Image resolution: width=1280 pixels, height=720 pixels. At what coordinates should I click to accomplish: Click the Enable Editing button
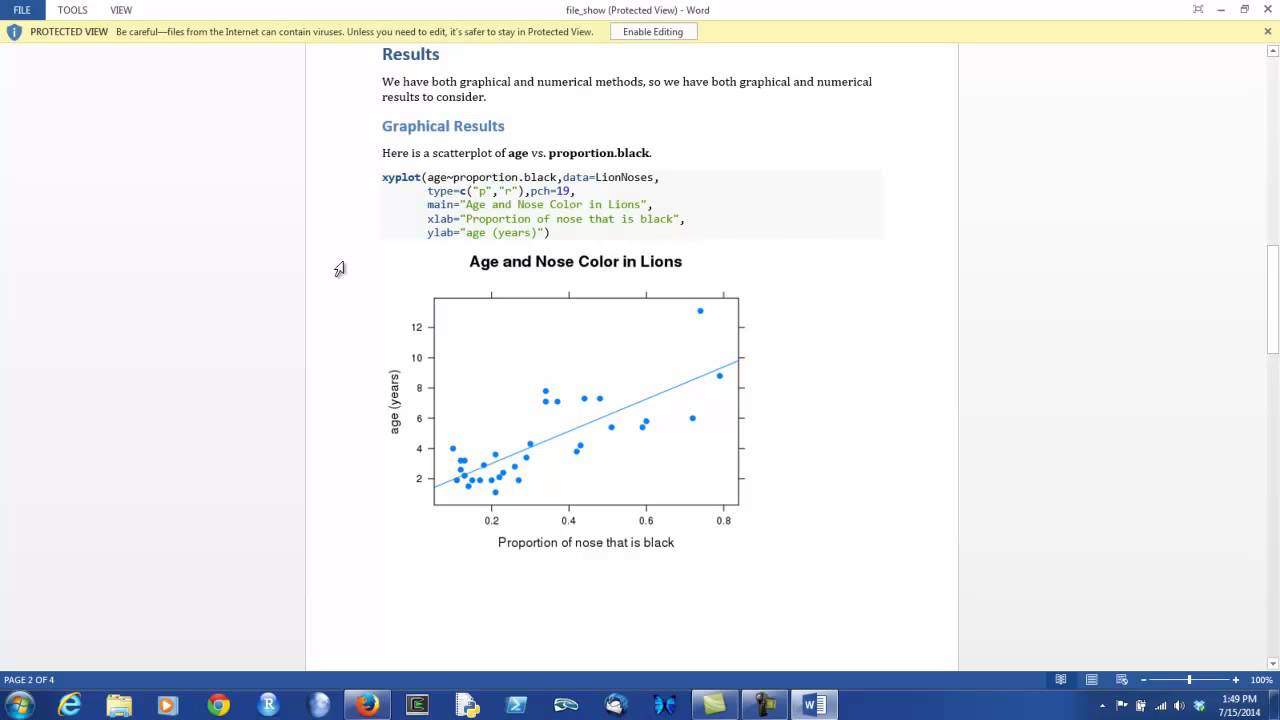(x=653, y=32)
